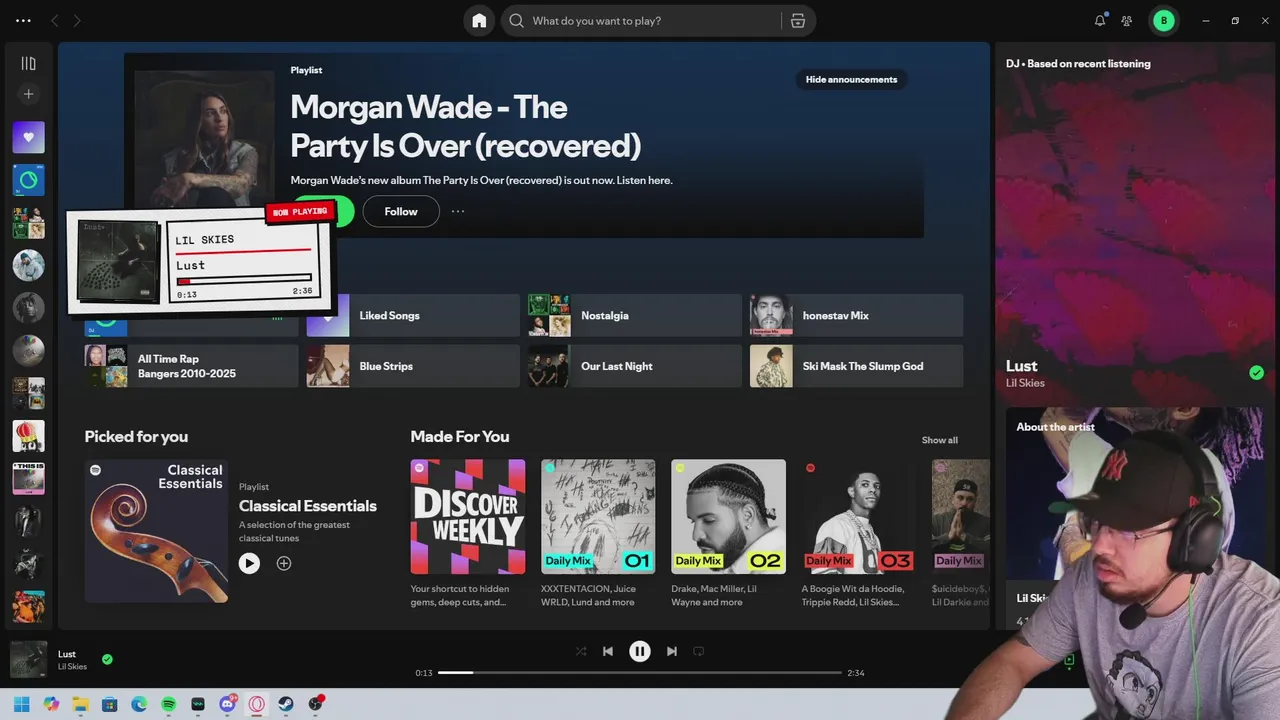Open File Explorer from taskbar
Screen dimensions: 1280x720
coord(81,704)
